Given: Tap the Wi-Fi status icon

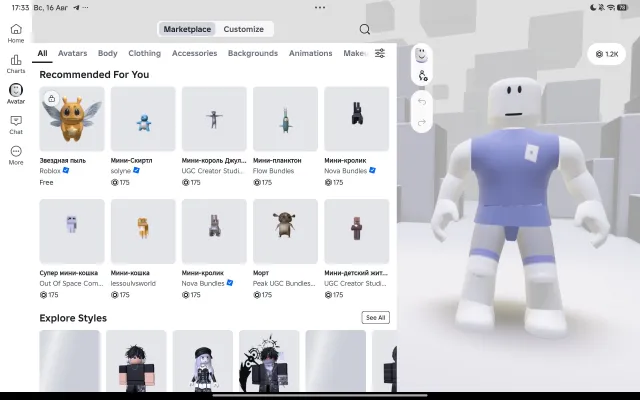Looking at the screenshot, I should click(611, 7).
